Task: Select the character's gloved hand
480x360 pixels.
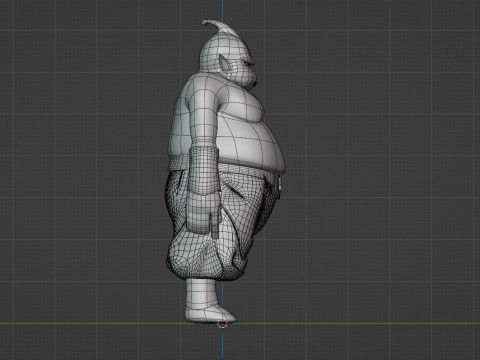Action: click(x=203, y=214)
